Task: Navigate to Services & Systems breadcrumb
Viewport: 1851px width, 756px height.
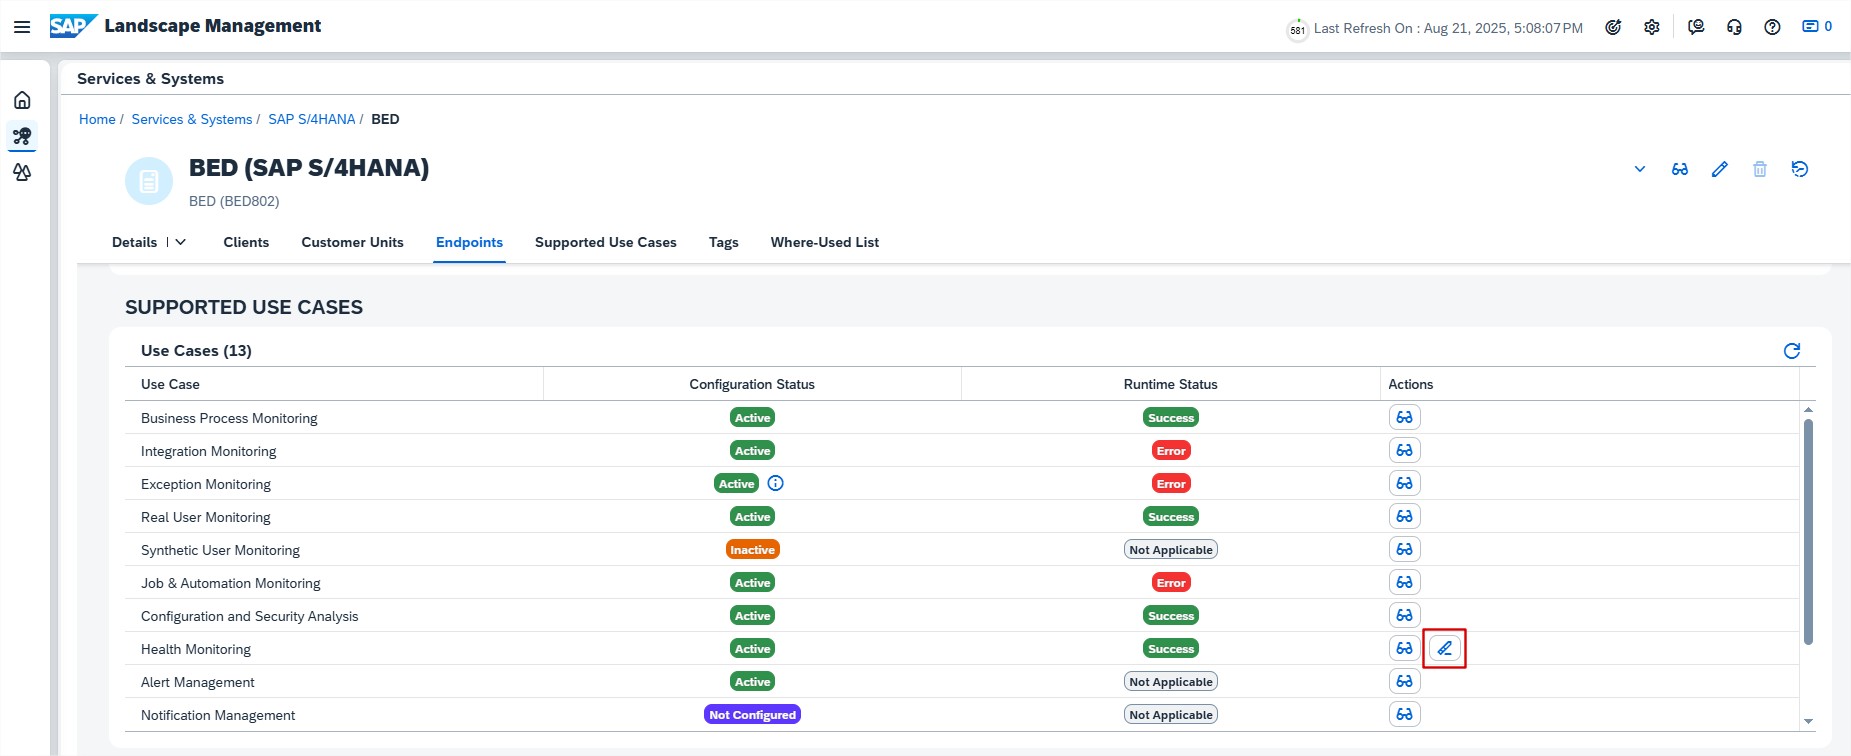Action: [192, 119]
